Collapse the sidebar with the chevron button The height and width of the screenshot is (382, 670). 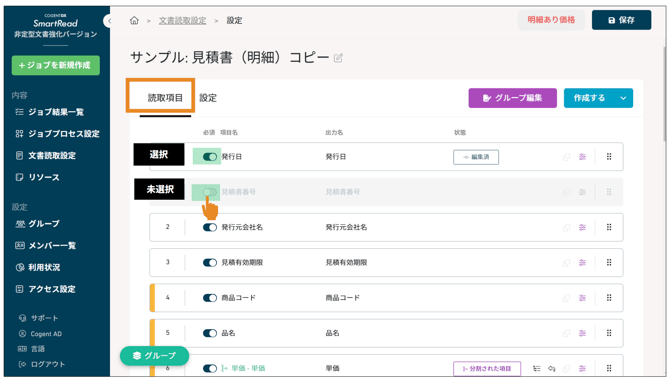tap(108, 21)
